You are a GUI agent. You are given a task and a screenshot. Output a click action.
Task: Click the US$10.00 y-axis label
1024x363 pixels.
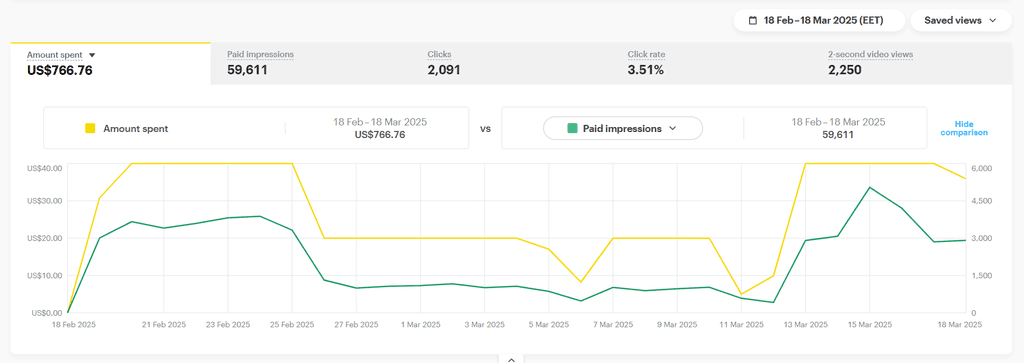(45, 276)
